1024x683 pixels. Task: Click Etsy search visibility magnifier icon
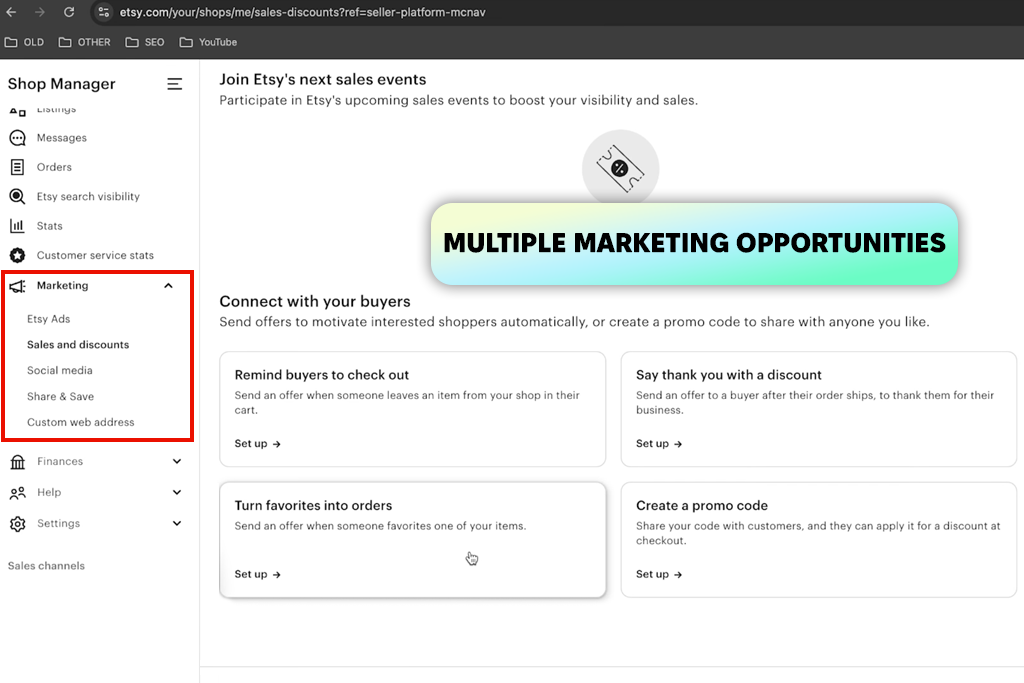(x=18, y=197)
